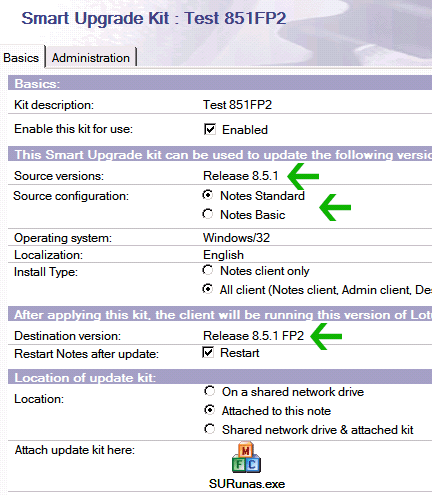Screen dimensions: 432x495
Task: Click the Enable this kit for use: label
Action: (x=73, y=129)
